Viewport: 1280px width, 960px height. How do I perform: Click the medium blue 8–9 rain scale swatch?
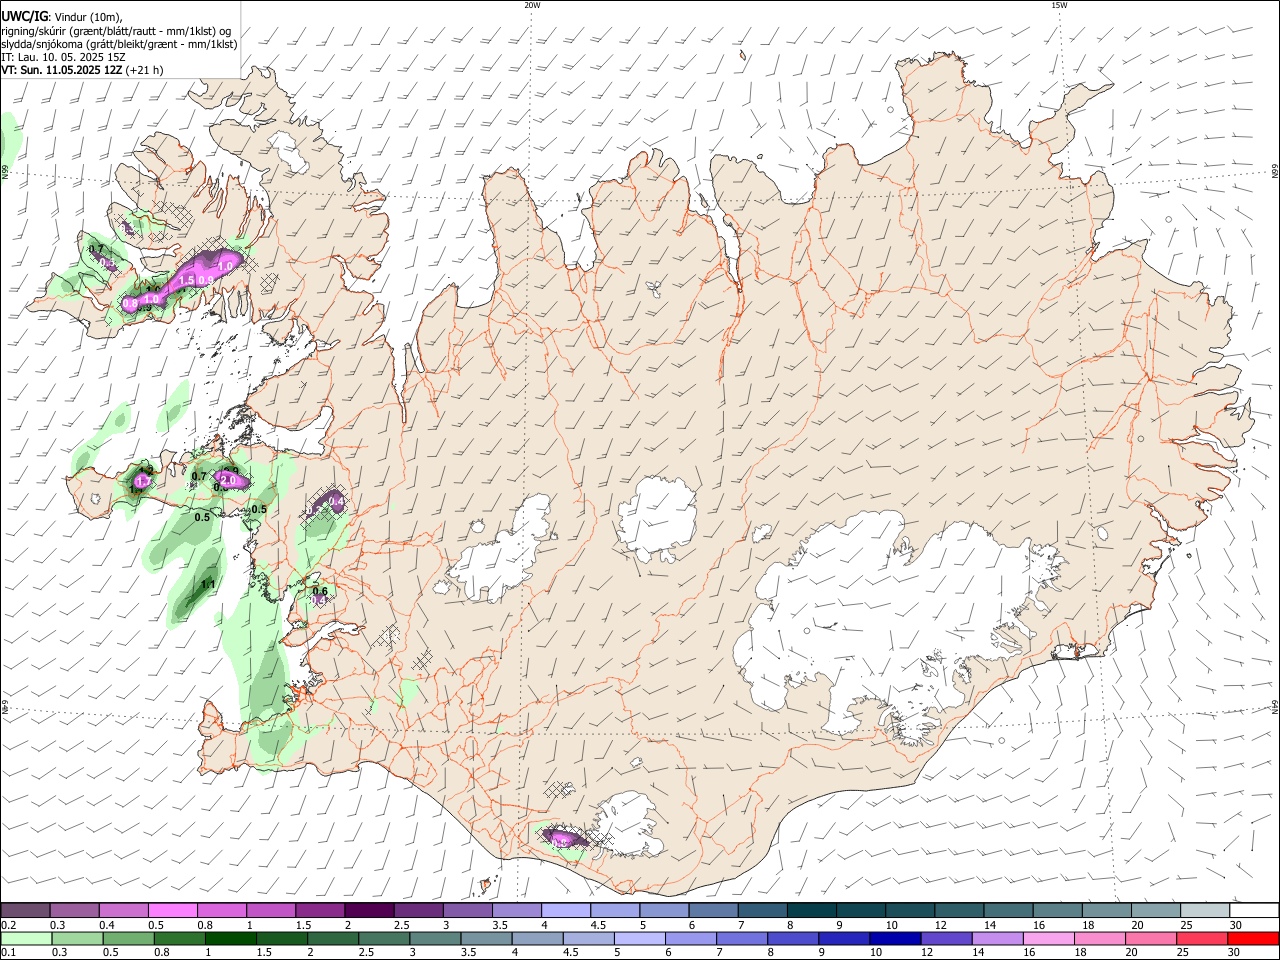(793, 938)
